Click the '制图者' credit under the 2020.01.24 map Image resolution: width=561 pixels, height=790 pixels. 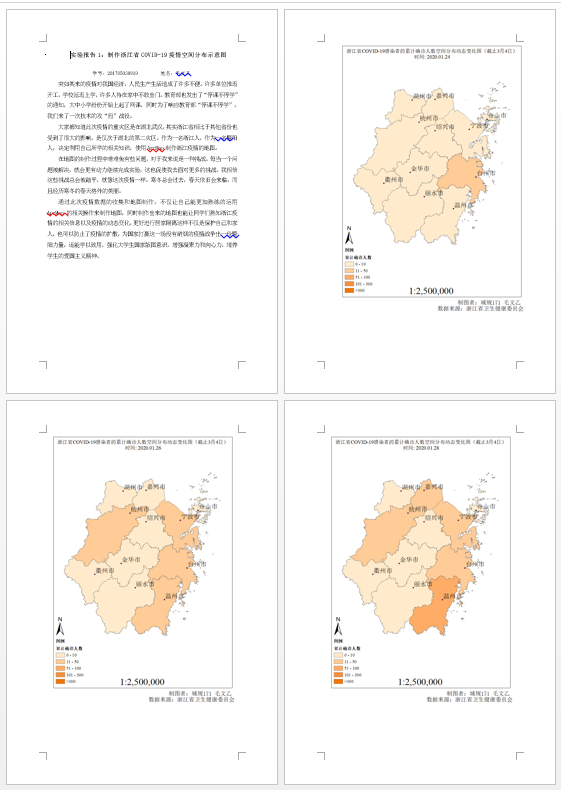coord(490,302)
